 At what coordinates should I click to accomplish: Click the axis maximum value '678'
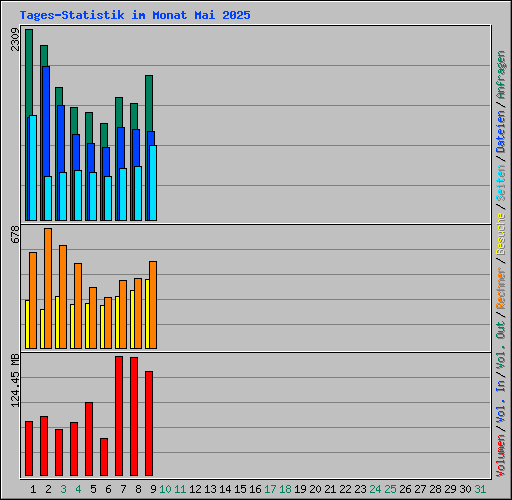click(15, 234)
